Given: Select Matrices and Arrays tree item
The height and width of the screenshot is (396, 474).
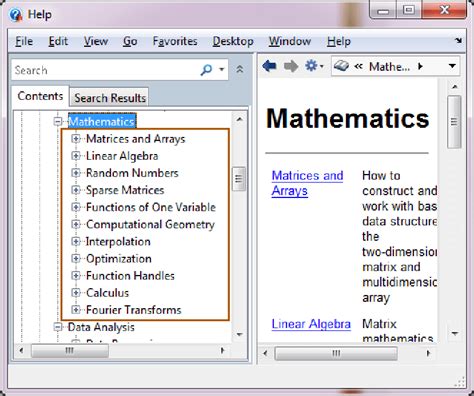Looking at the screenshot, I should tap(136, 139).
